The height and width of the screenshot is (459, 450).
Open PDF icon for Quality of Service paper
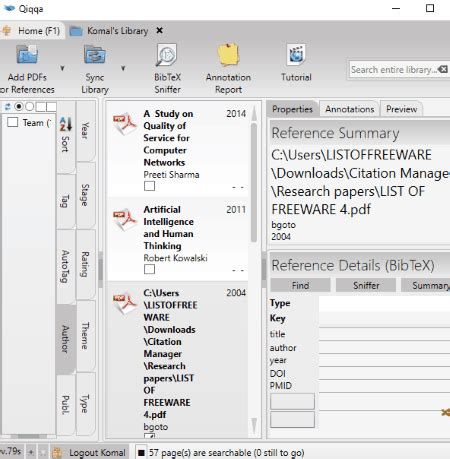[x=125, y=123]
